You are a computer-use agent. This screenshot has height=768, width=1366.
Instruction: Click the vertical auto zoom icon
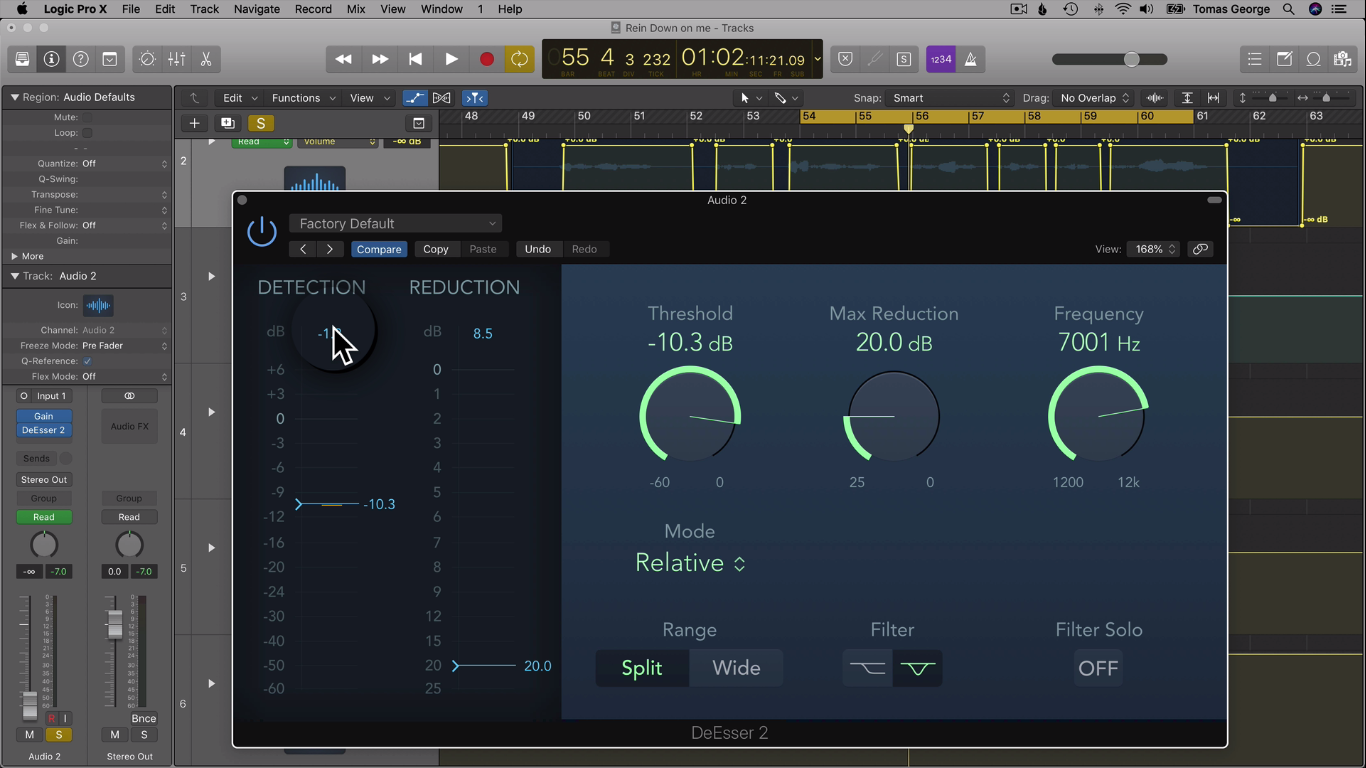(x=1187, y=98)
